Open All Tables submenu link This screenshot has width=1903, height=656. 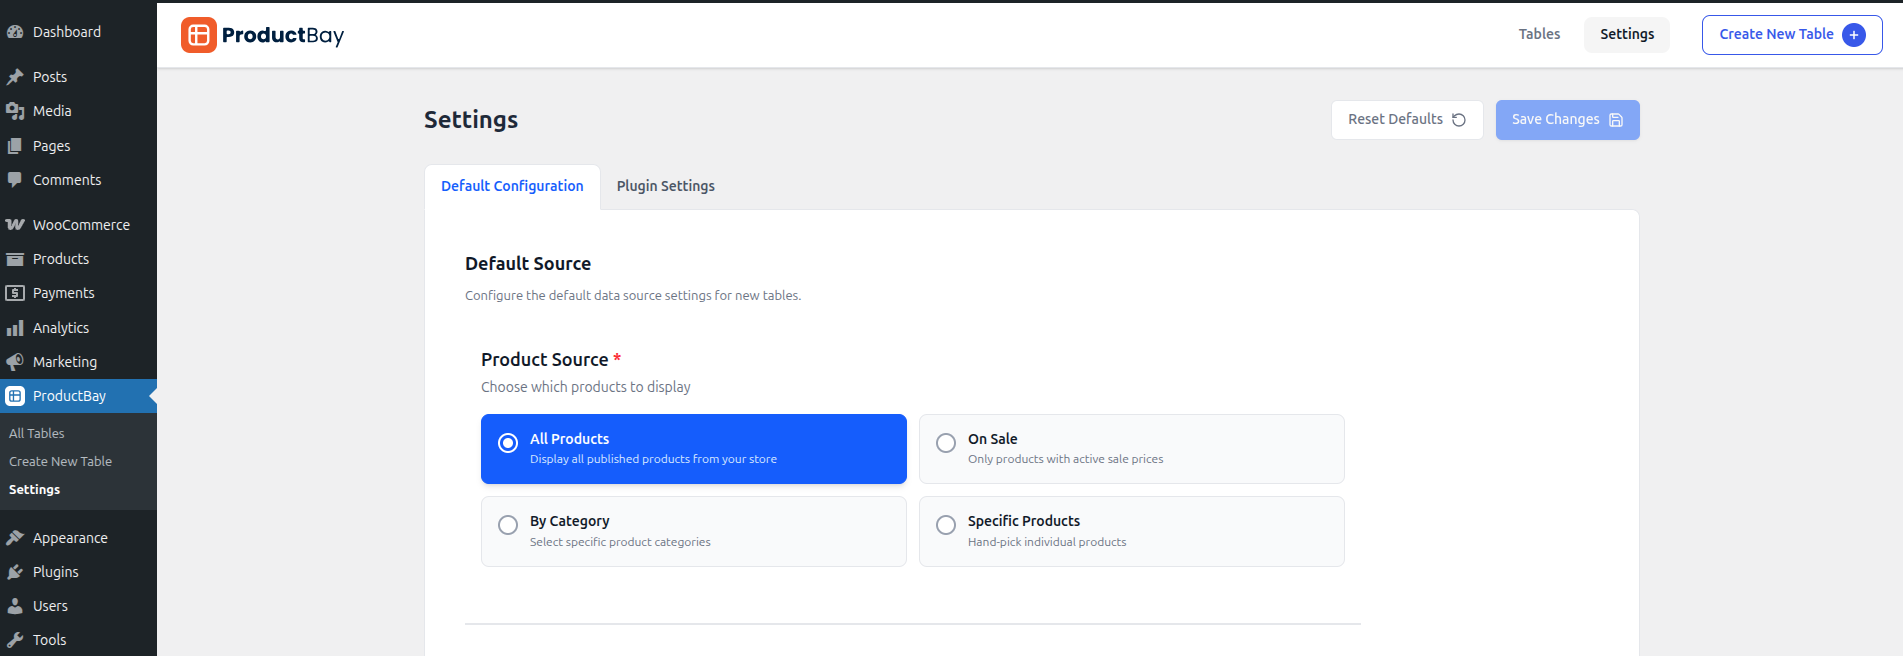click(x=37, y=434)
